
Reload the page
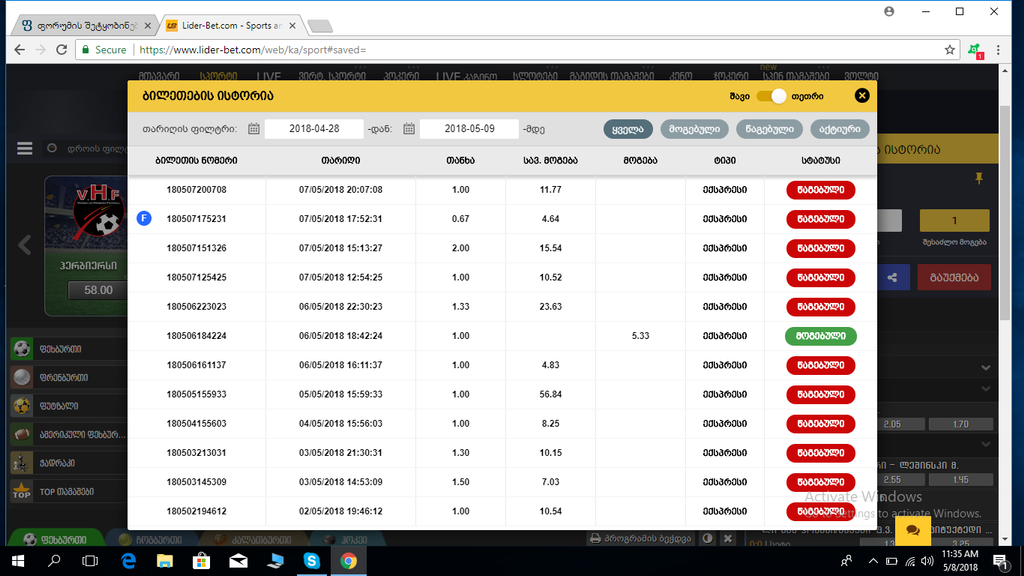coord(61,50)
